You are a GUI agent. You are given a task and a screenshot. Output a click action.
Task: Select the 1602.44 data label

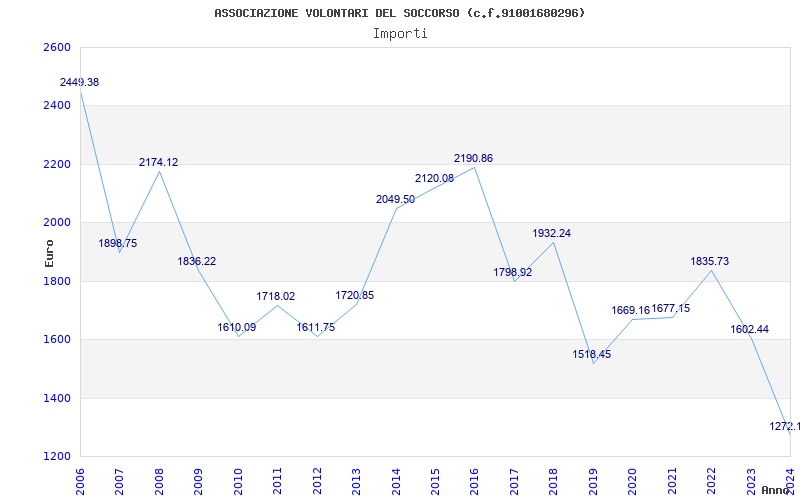[x=749, y=330]
